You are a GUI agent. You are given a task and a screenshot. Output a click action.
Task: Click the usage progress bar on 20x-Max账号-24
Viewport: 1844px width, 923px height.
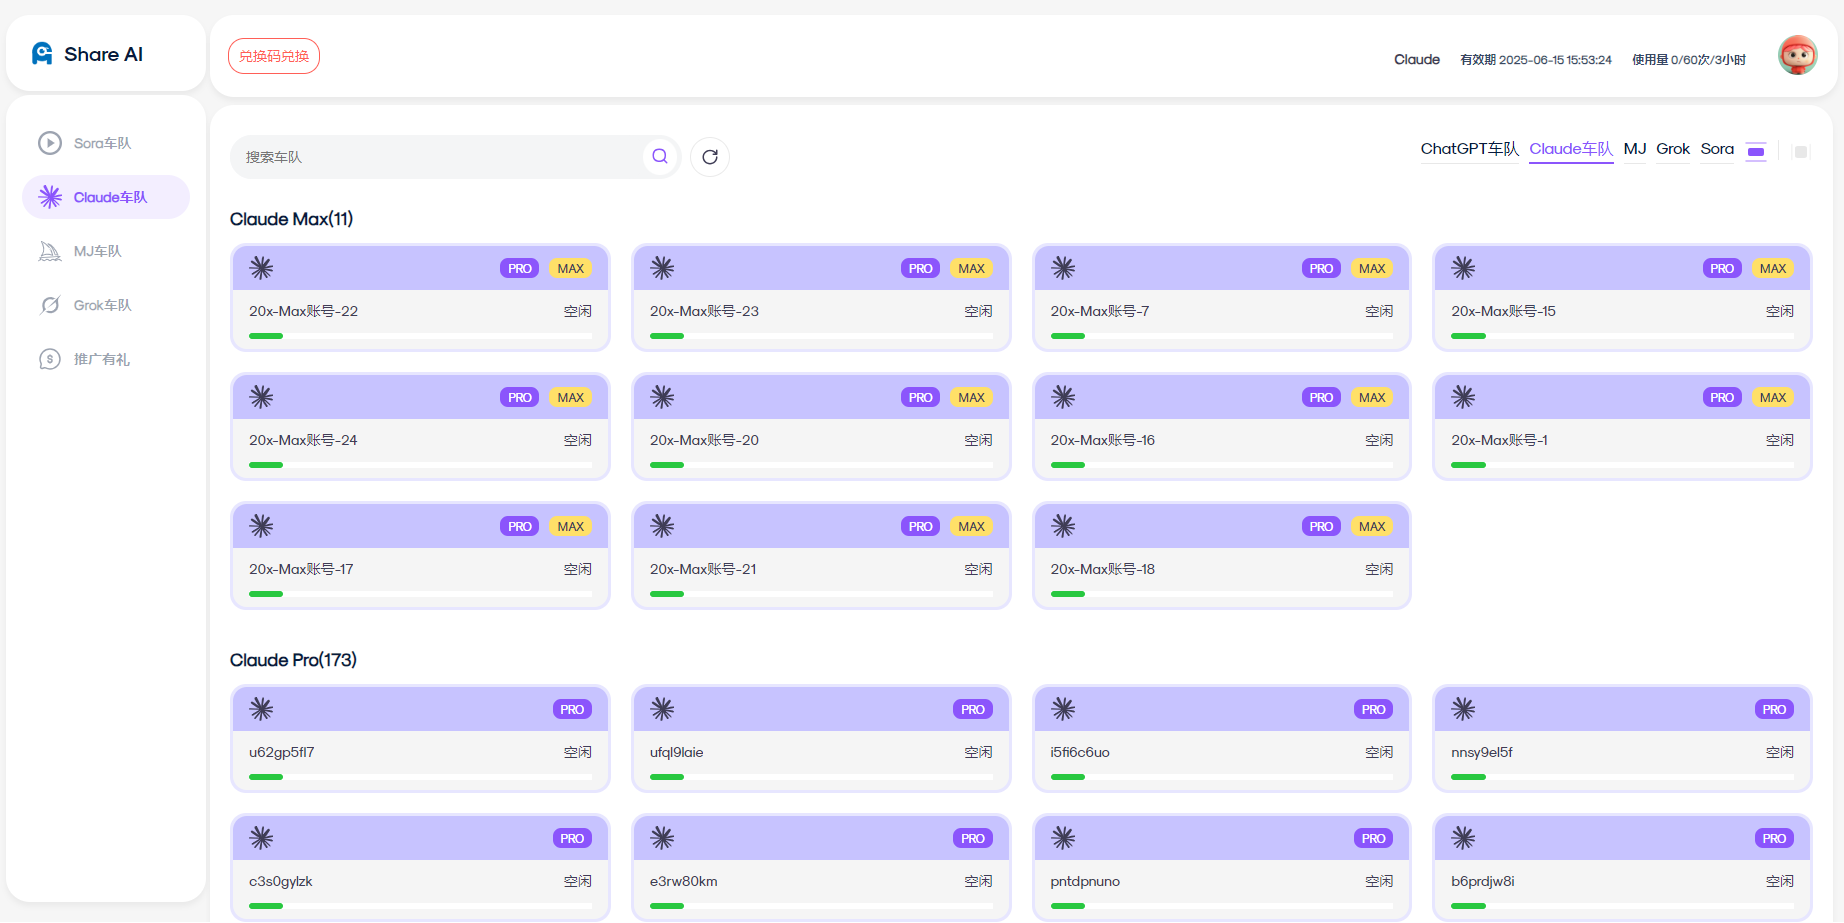(x=420, y=465)
